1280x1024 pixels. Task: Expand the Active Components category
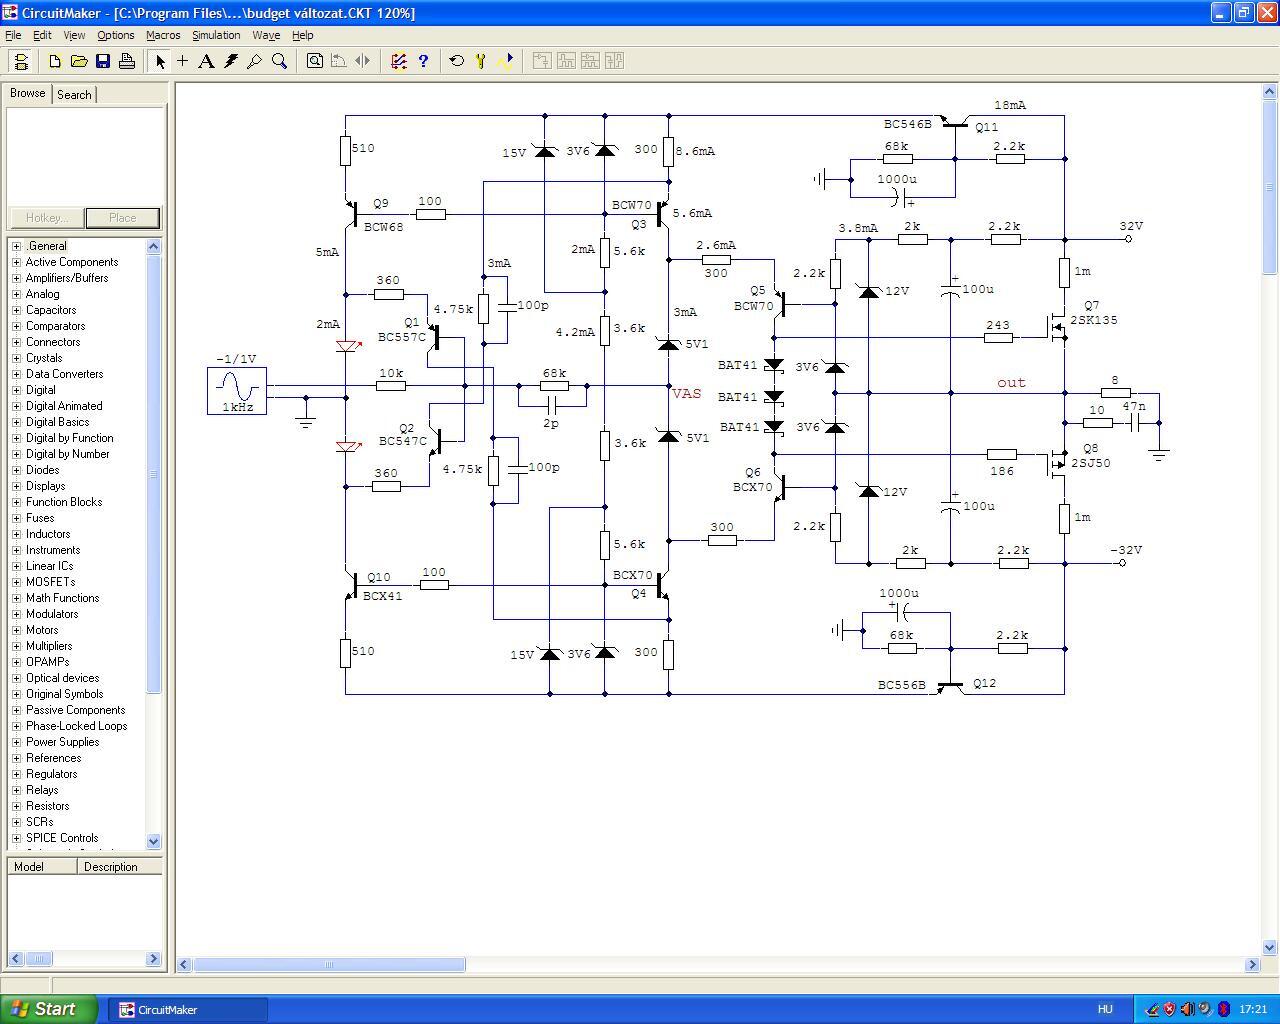(x=16, y=262)
